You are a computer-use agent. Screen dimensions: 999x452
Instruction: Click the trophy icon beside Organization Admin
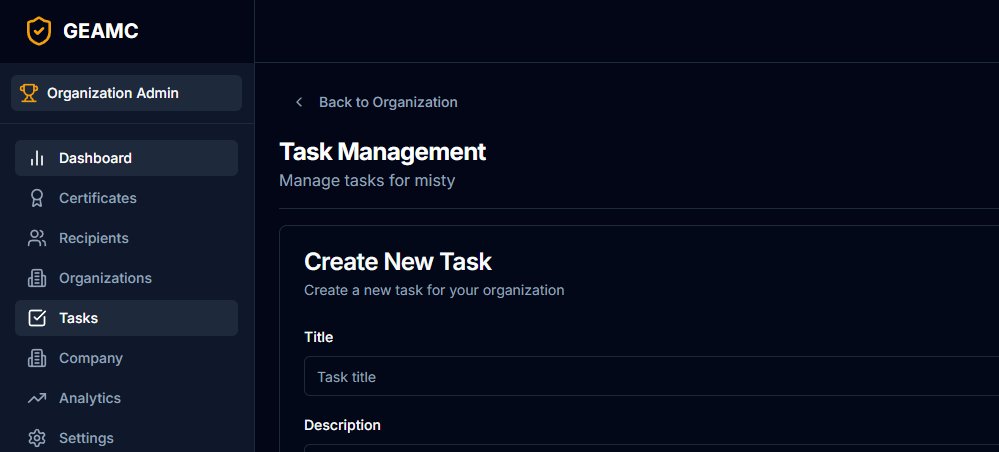29,93
